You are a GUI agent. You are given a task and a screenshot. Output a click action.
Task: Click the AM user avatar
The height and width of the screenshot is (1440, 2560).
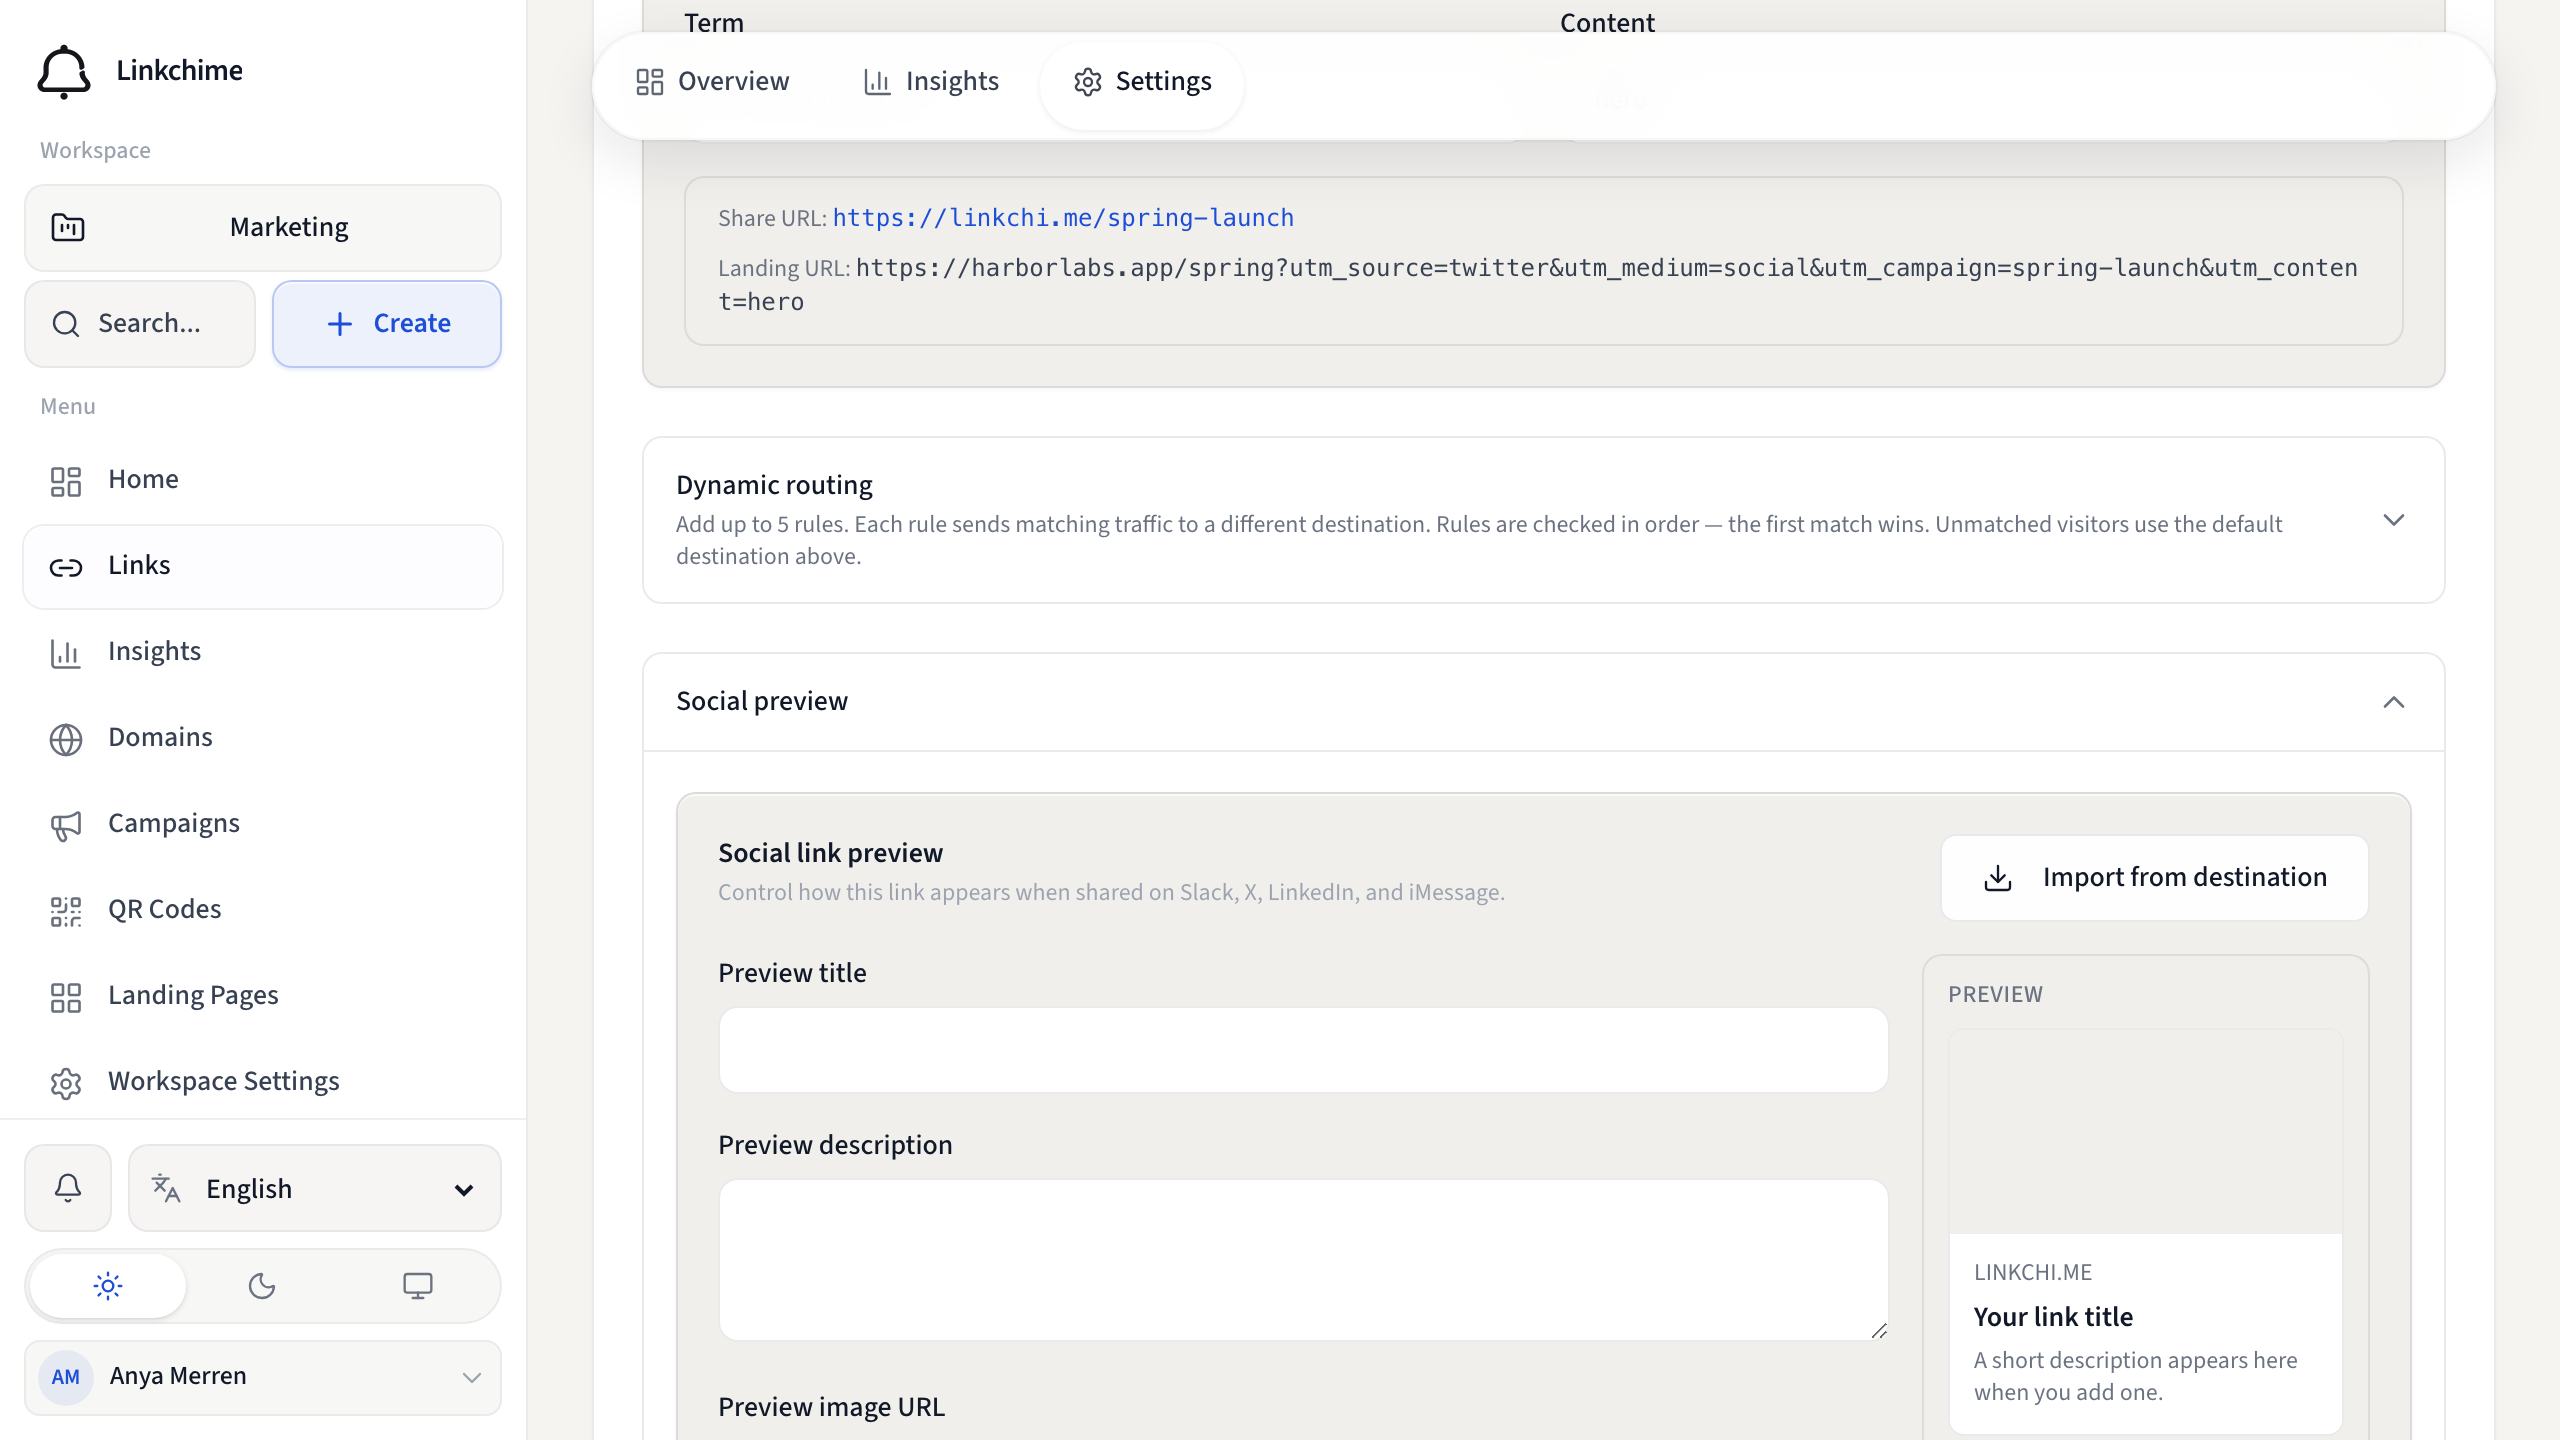(66, 1377)
